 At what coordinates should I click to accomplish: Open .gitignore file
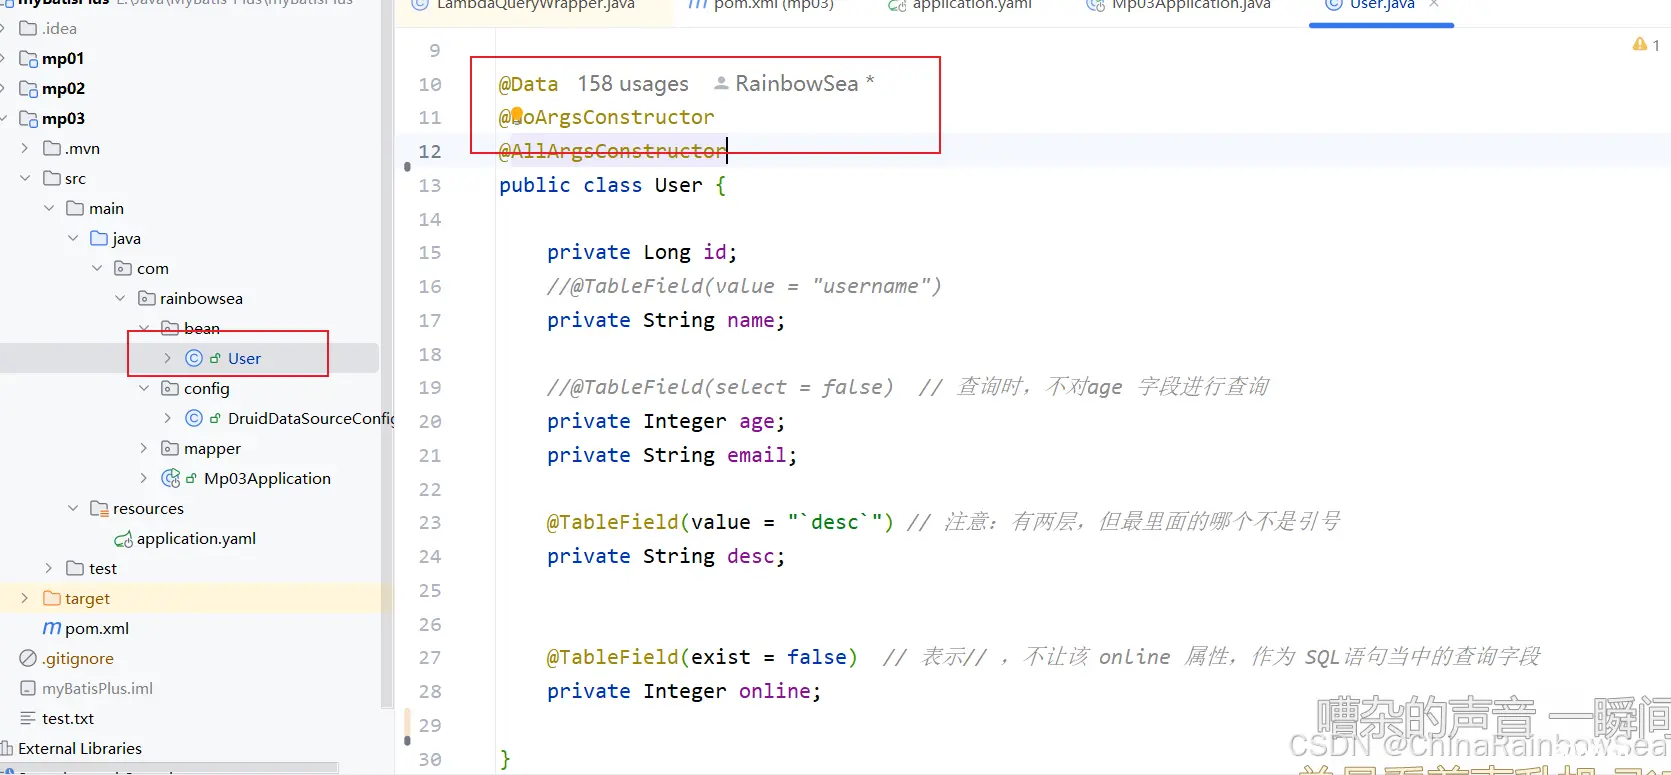click(x=78, y=658)
